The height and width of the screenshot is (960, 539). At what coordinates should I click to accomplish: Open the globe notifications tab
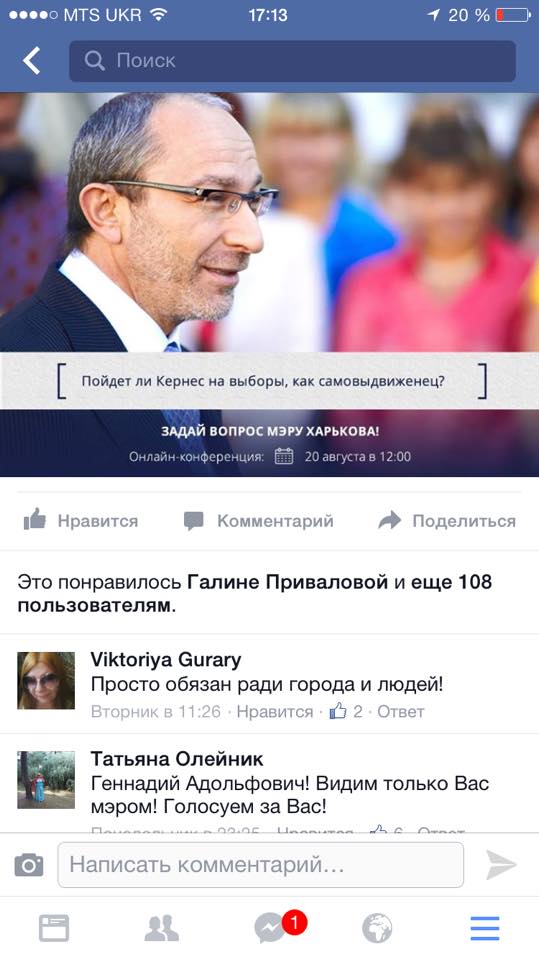(377, 928)
